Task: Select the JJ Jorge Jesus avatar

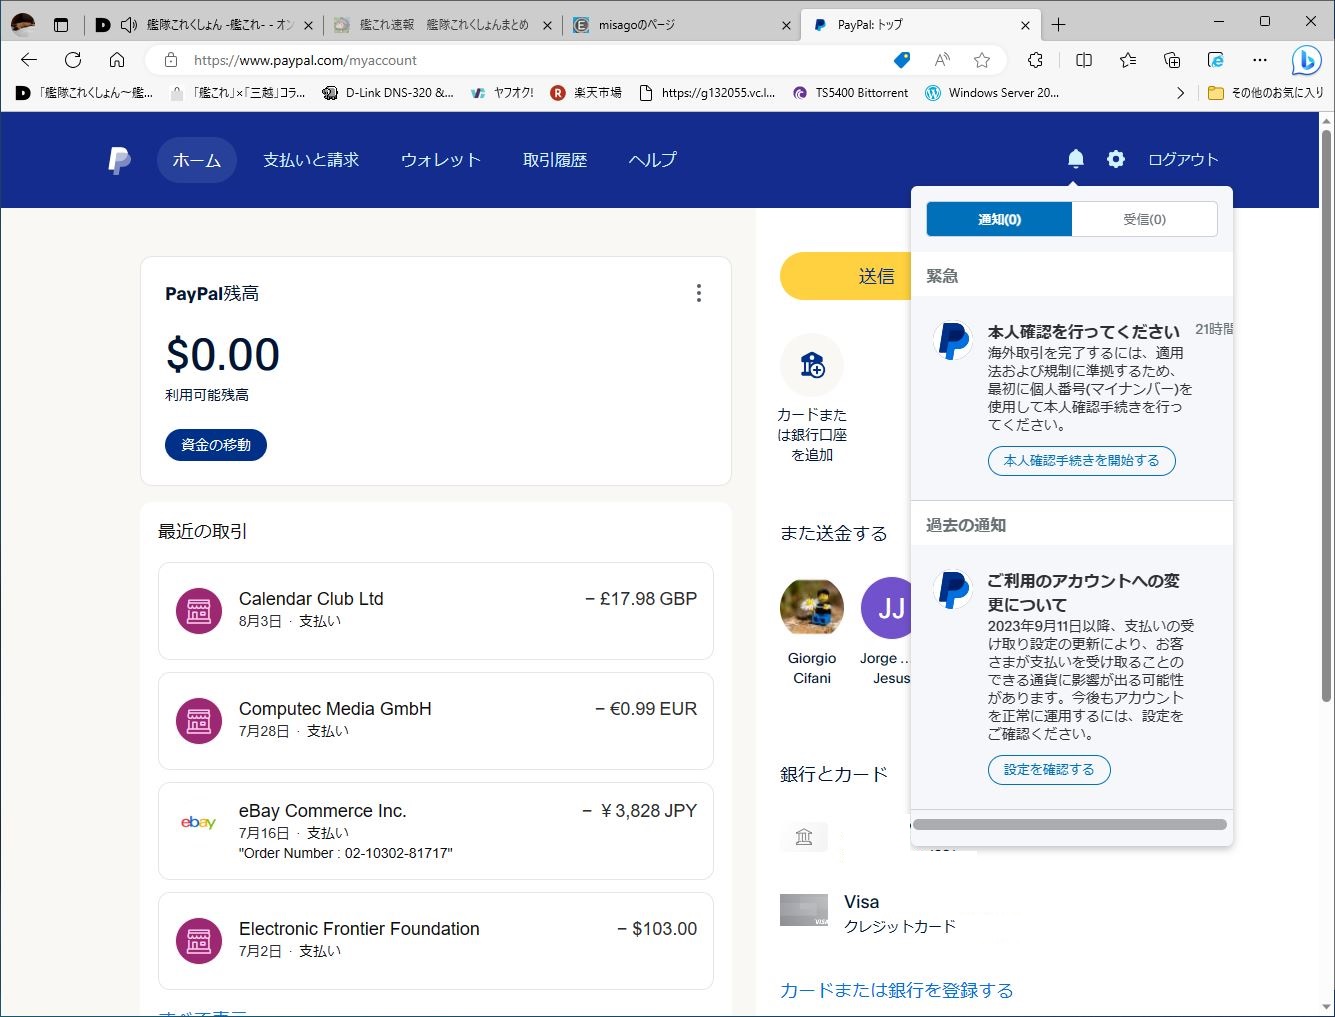Action: [x=889, y=608]
